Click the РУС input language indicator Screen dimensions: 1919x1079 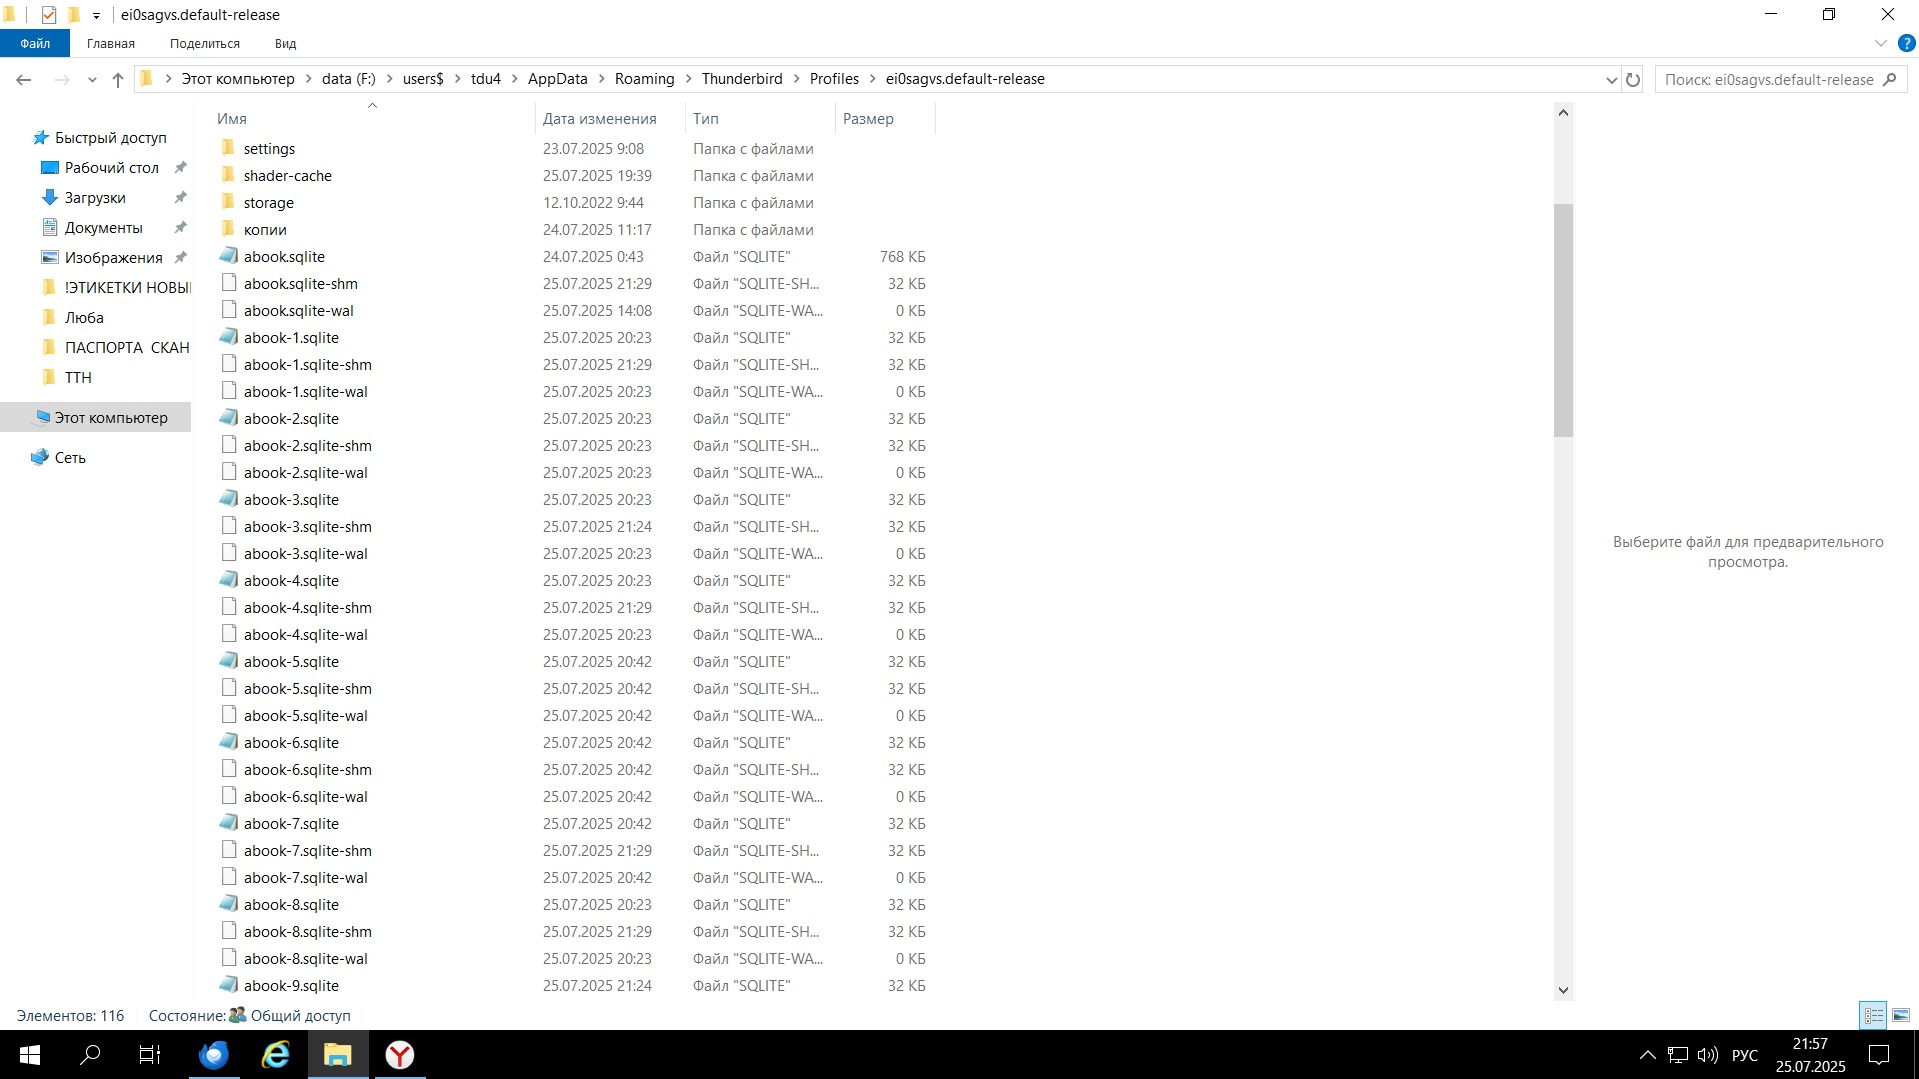coord(1745,1055)
